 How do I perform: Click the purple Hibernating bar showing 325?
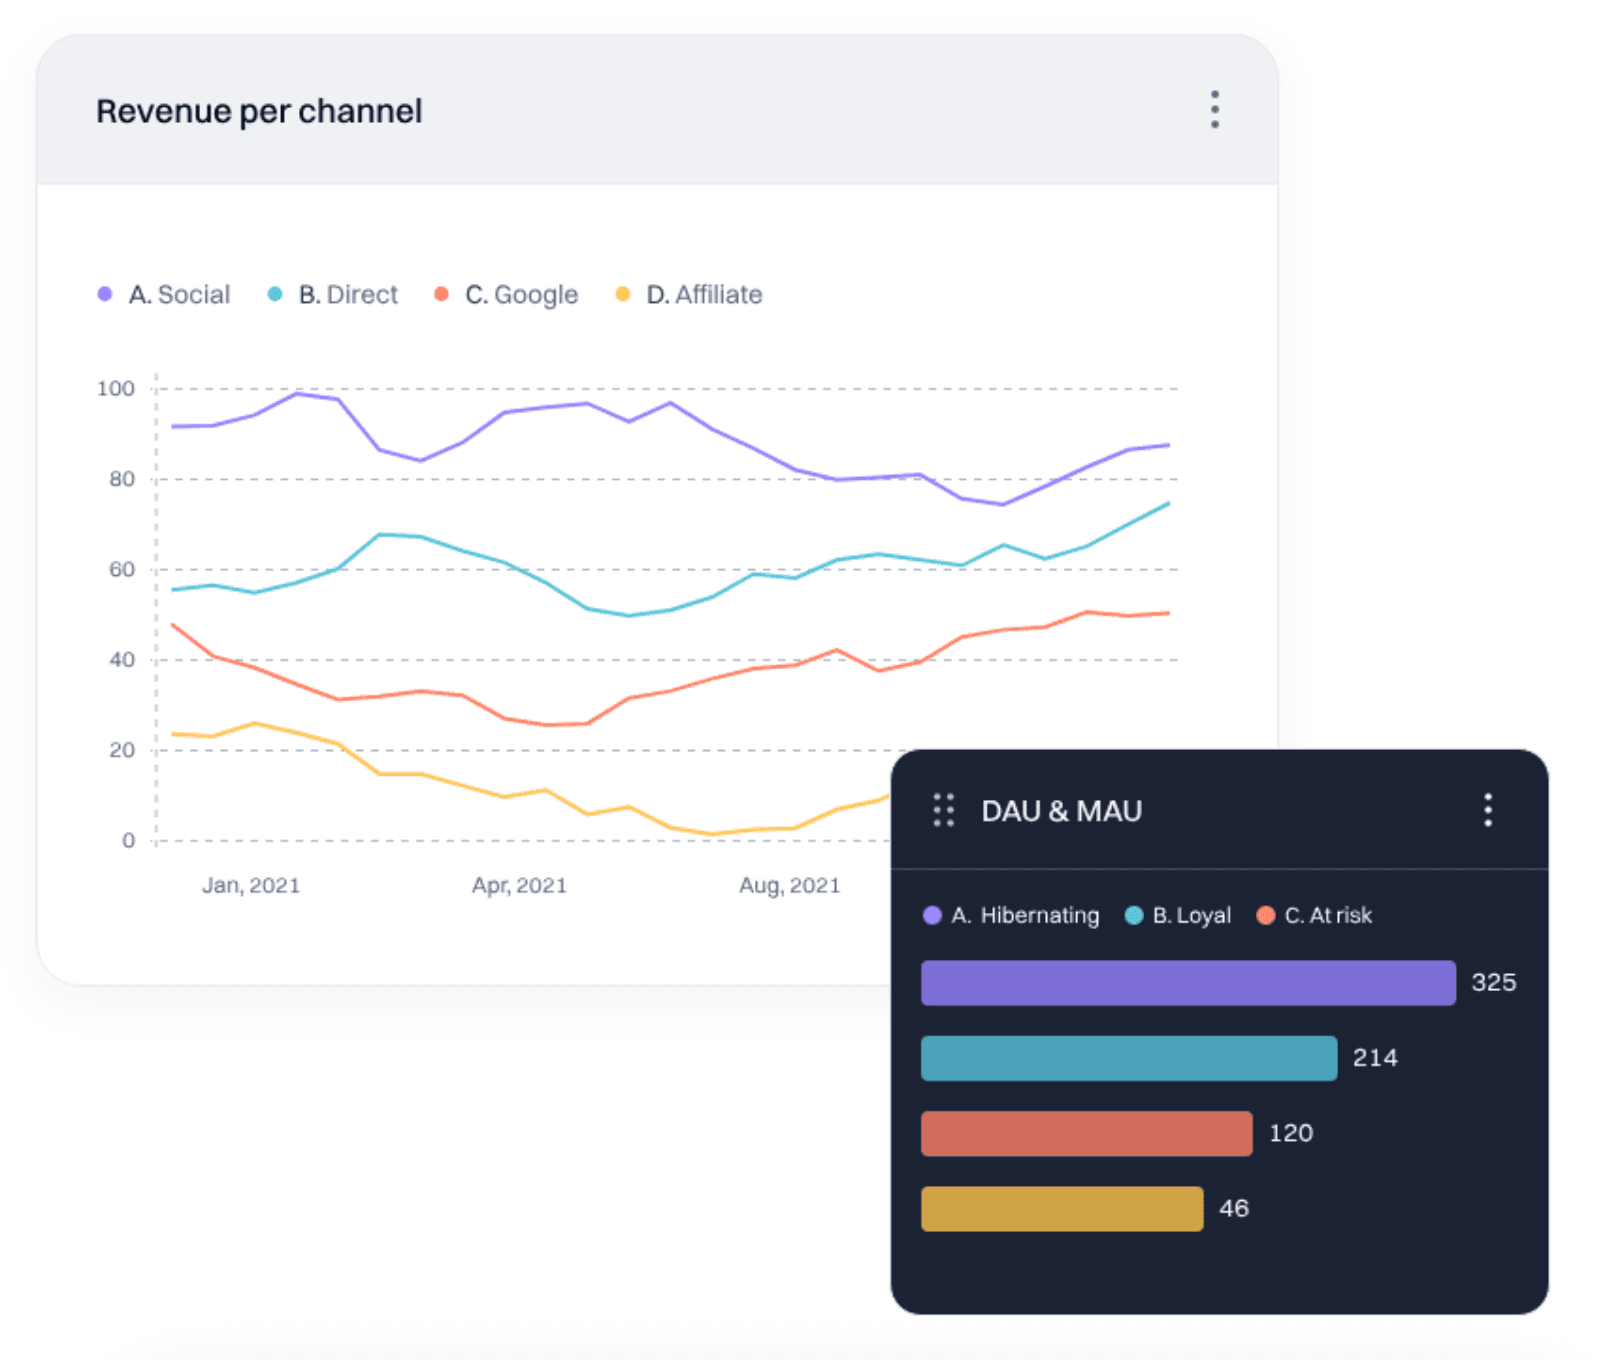coord(1187,982)
